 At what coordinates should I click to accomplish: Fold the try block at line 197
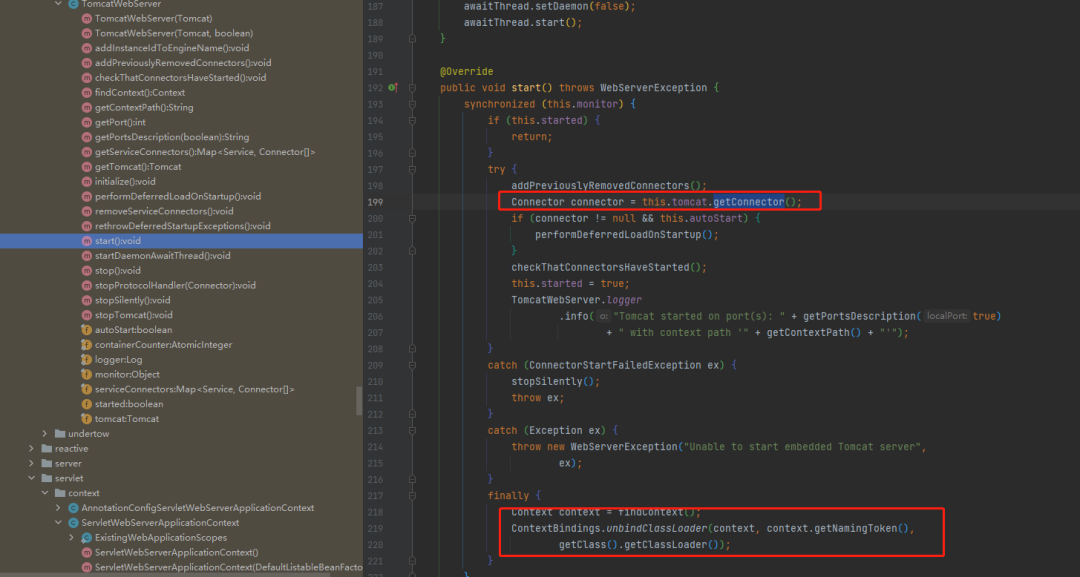pos(410,168)
